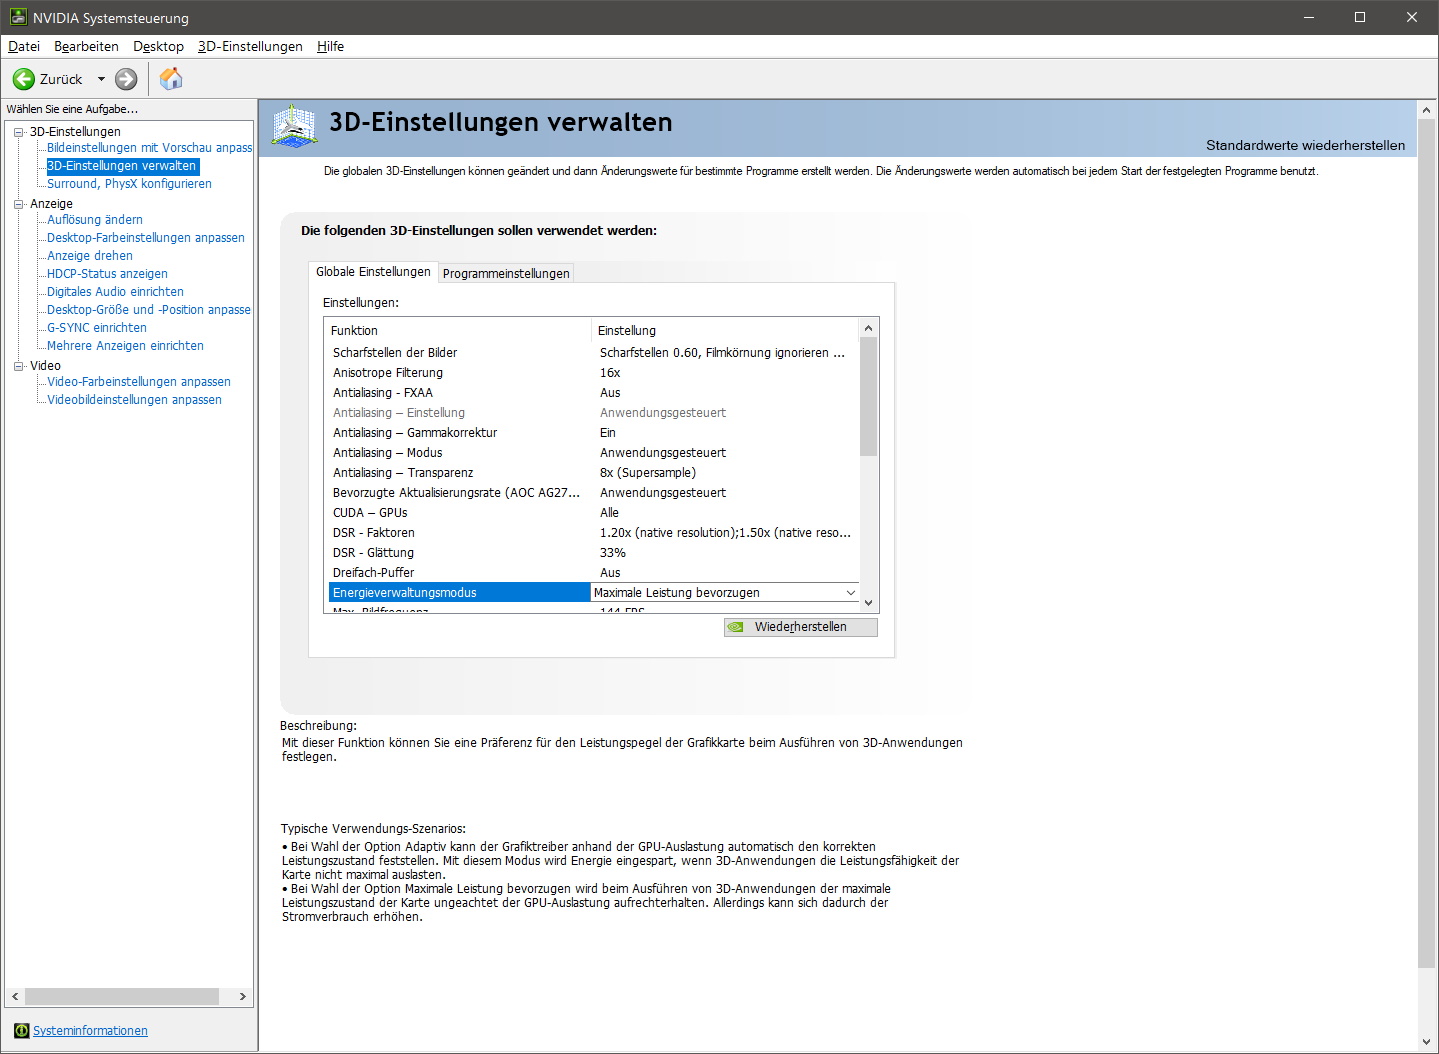
Task: Open Surround, PhysX konfigurieren
Action: click(x=129, y=184)
